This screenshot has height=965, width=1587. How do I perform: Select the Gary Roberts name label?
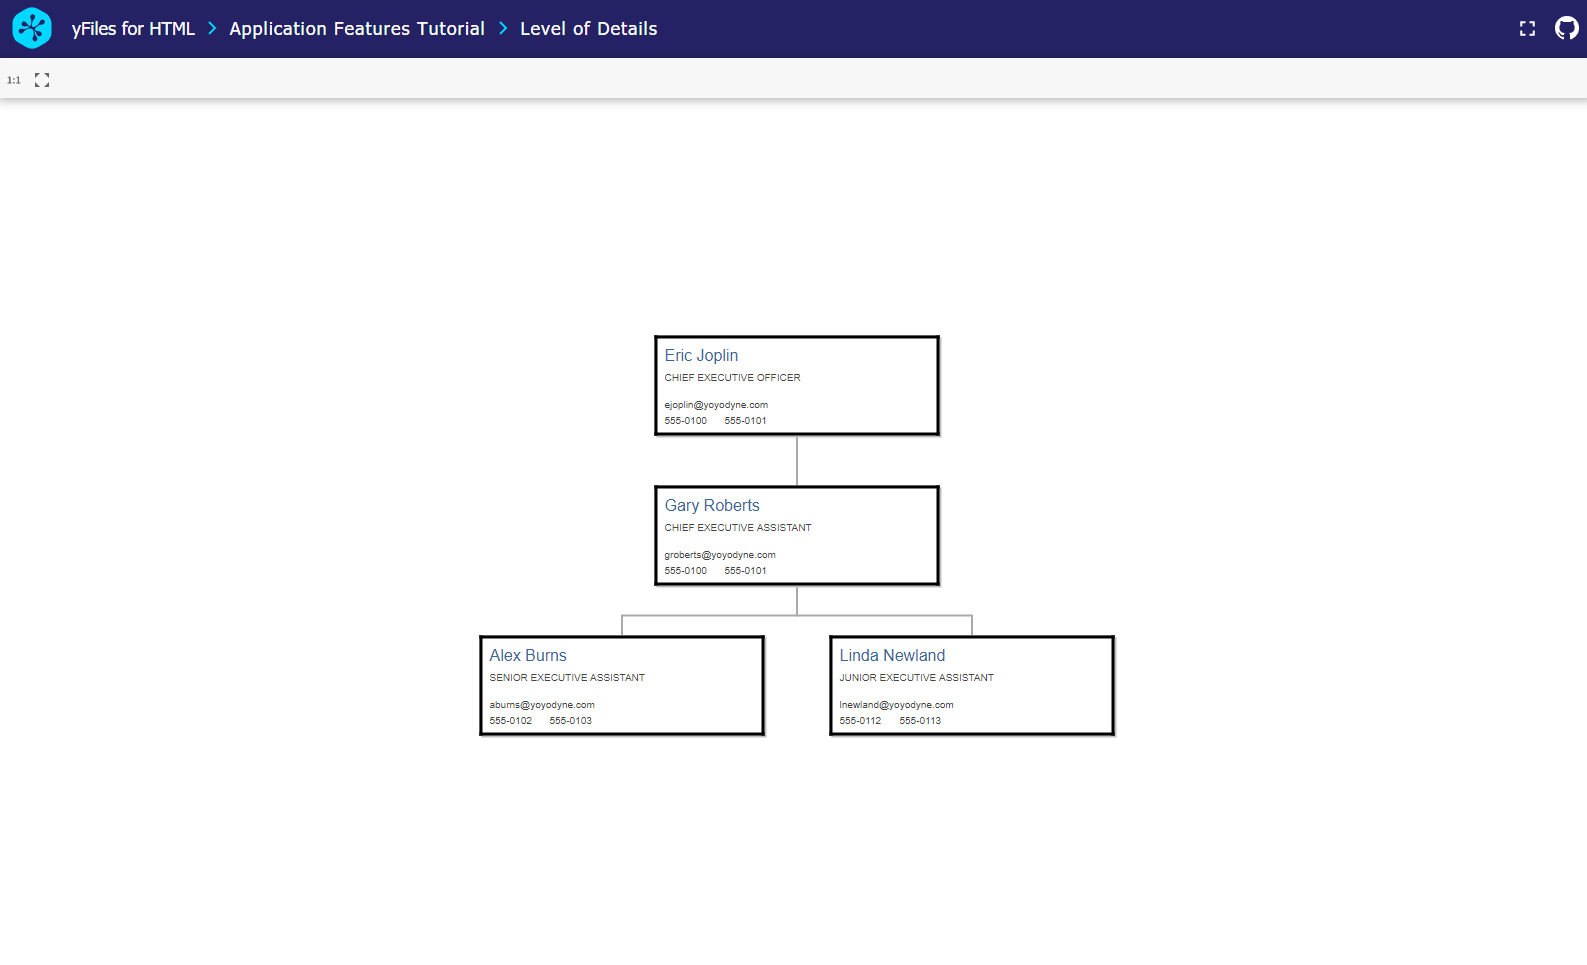tap(712, 506)
